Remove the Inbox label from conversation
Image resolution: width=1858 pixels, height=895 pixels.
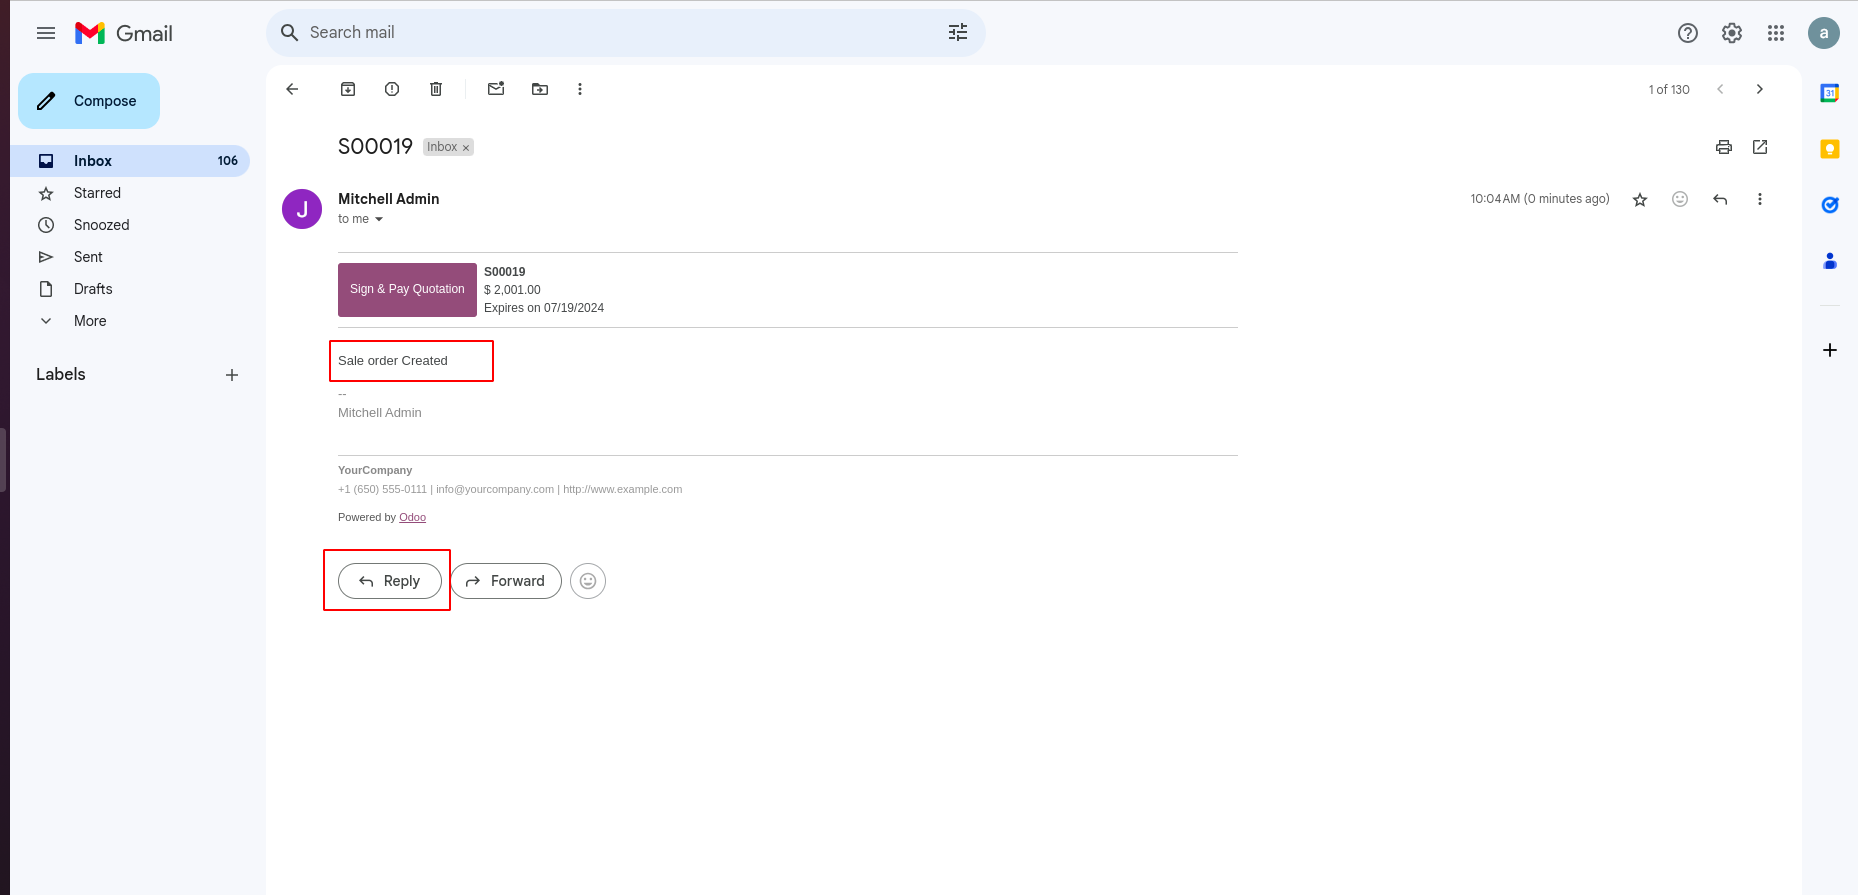coord(466,148)
